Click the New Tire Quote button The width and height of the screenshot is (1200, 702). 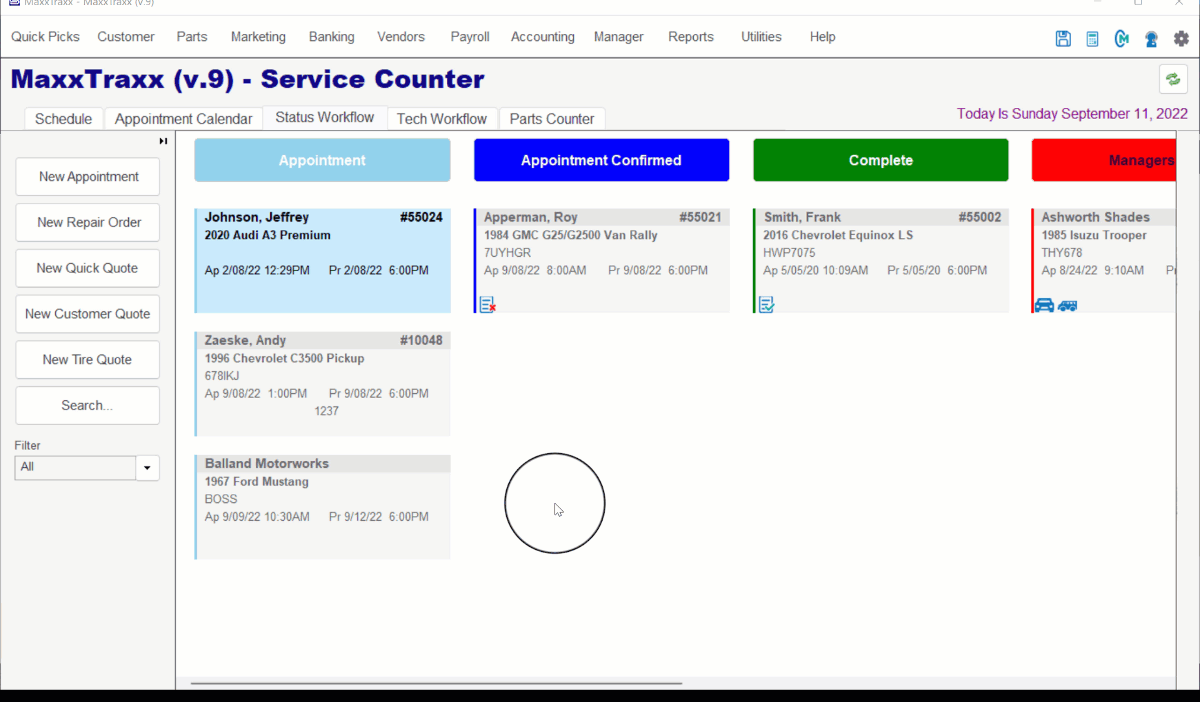[x=88, y=360]
